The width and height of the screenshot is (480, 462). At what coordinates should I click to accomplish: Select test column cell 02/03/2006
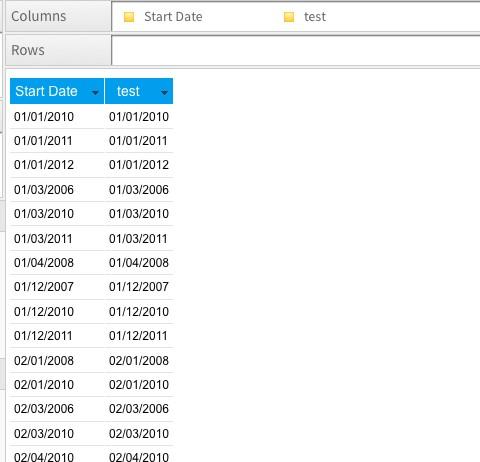139,409
